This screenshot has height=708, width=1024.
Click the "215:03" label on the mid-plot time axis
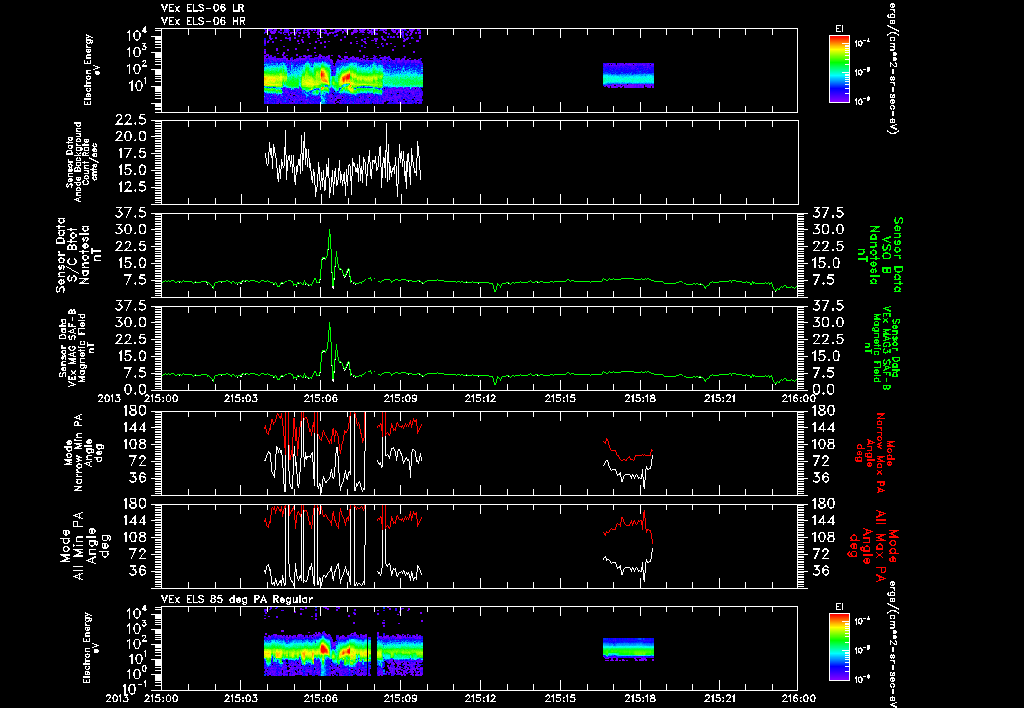point(241,398)
